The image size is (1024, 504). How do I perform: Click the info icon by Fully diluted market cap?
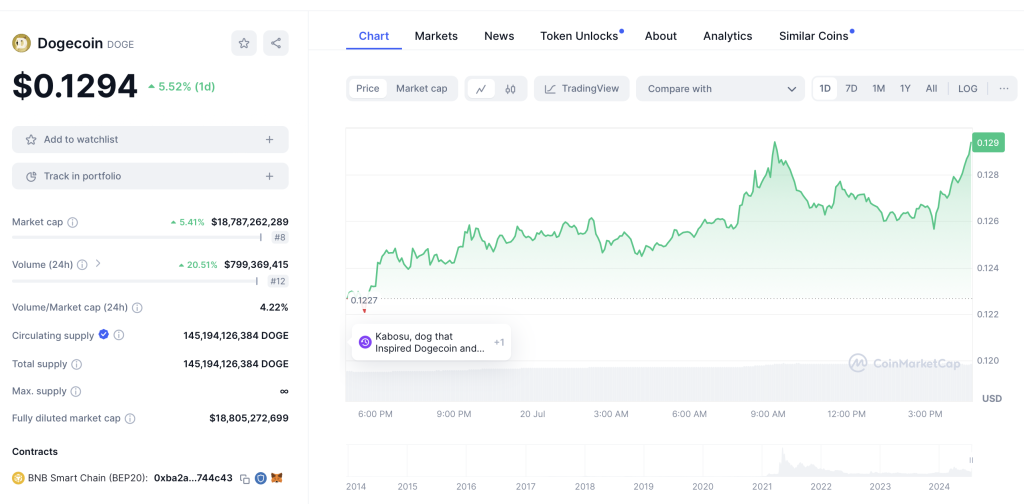pyautogui.click(x=130, y=418)
